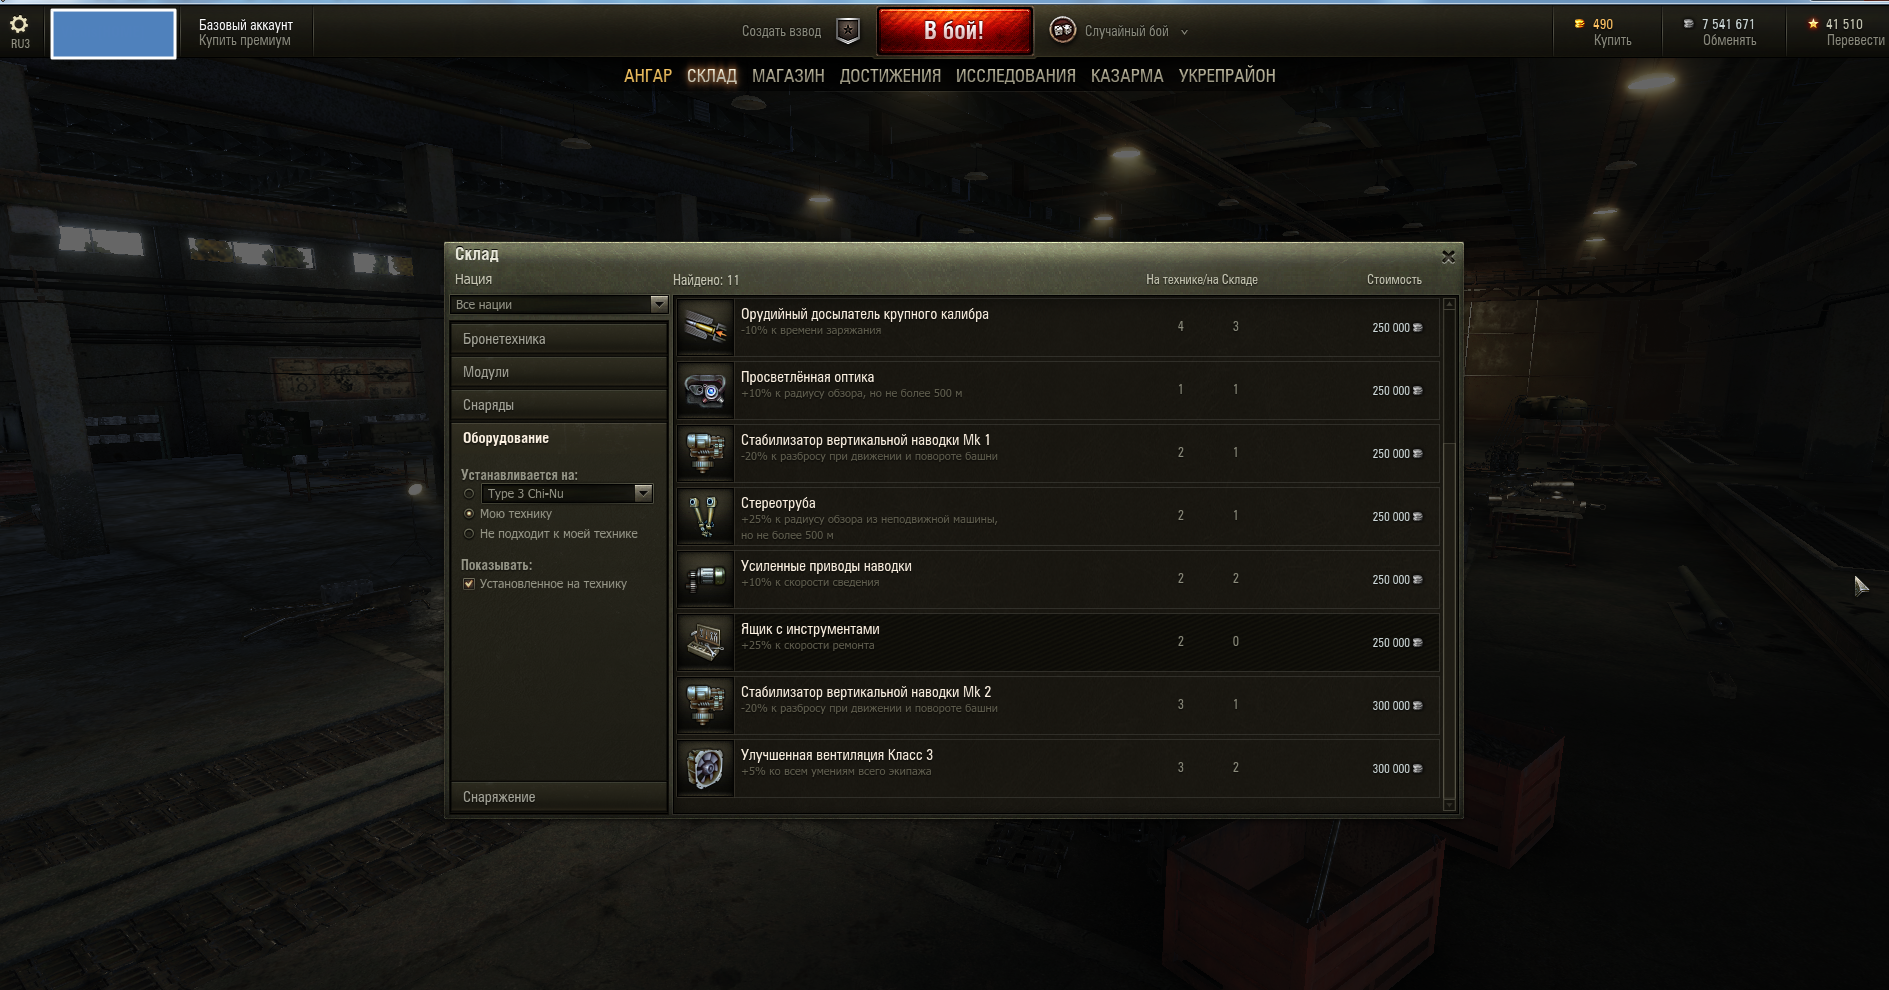Open the Все нации nation dropdown
This screenshot has width=1889, height=990.
pyautogui.click(x=559, y=304)
